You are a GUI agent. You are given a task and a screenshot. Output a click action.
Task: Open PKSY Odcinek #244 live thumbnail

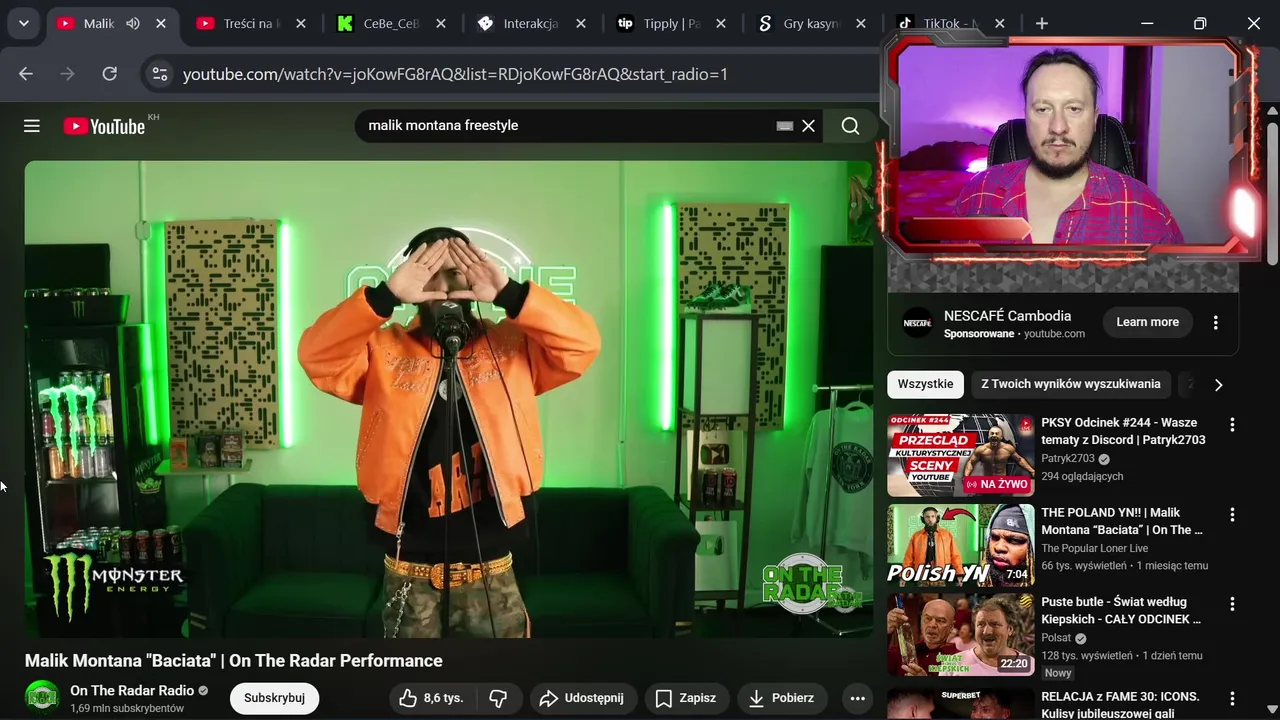(x=961, y=455)
